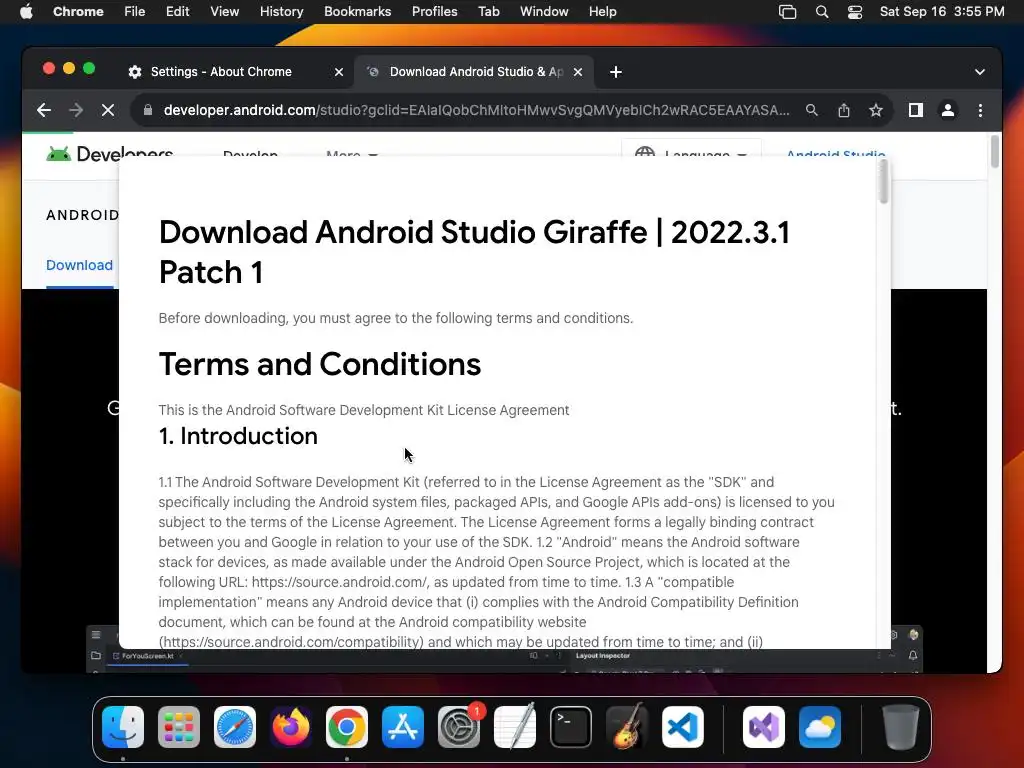Open Visual Studio Code from the dock

pyautogui.click(x=683, y=727)
